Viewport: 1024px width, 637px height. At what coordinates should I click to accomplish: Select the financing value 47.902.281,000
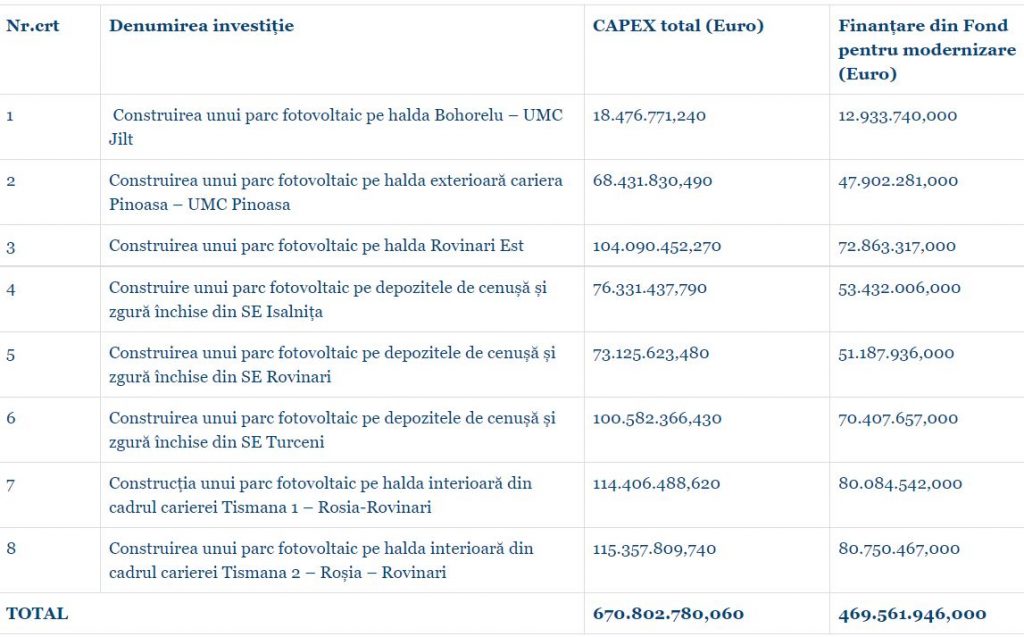898,181
